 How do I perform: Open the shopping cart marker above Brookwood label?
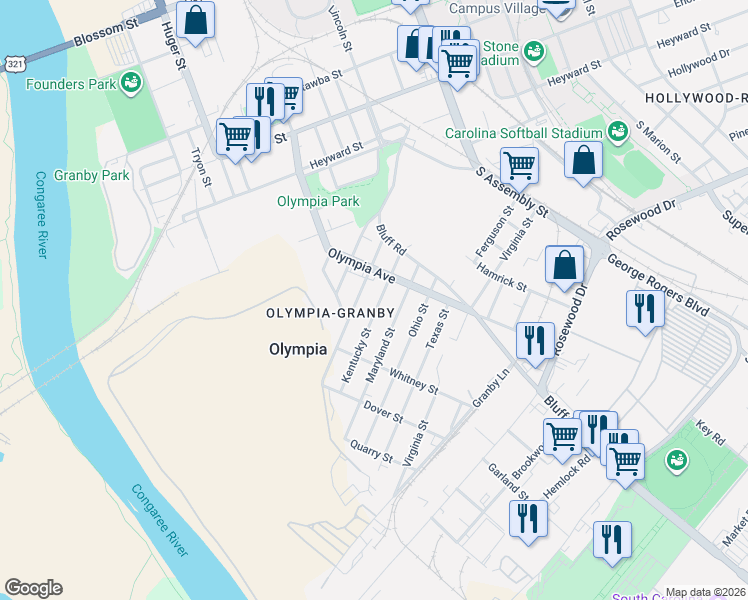pyautogui.click(x=562, y=440)
